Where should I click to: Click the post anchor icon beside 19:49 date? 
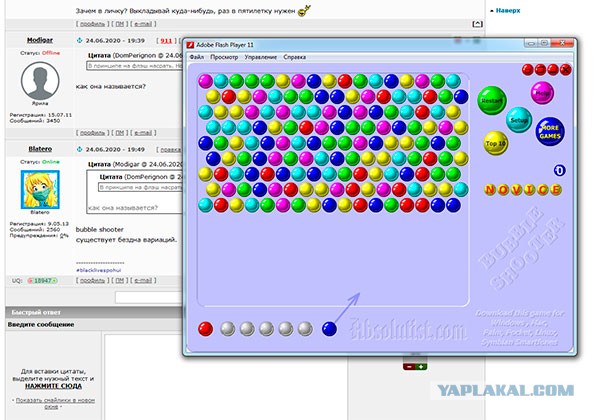tap(80, 149)
